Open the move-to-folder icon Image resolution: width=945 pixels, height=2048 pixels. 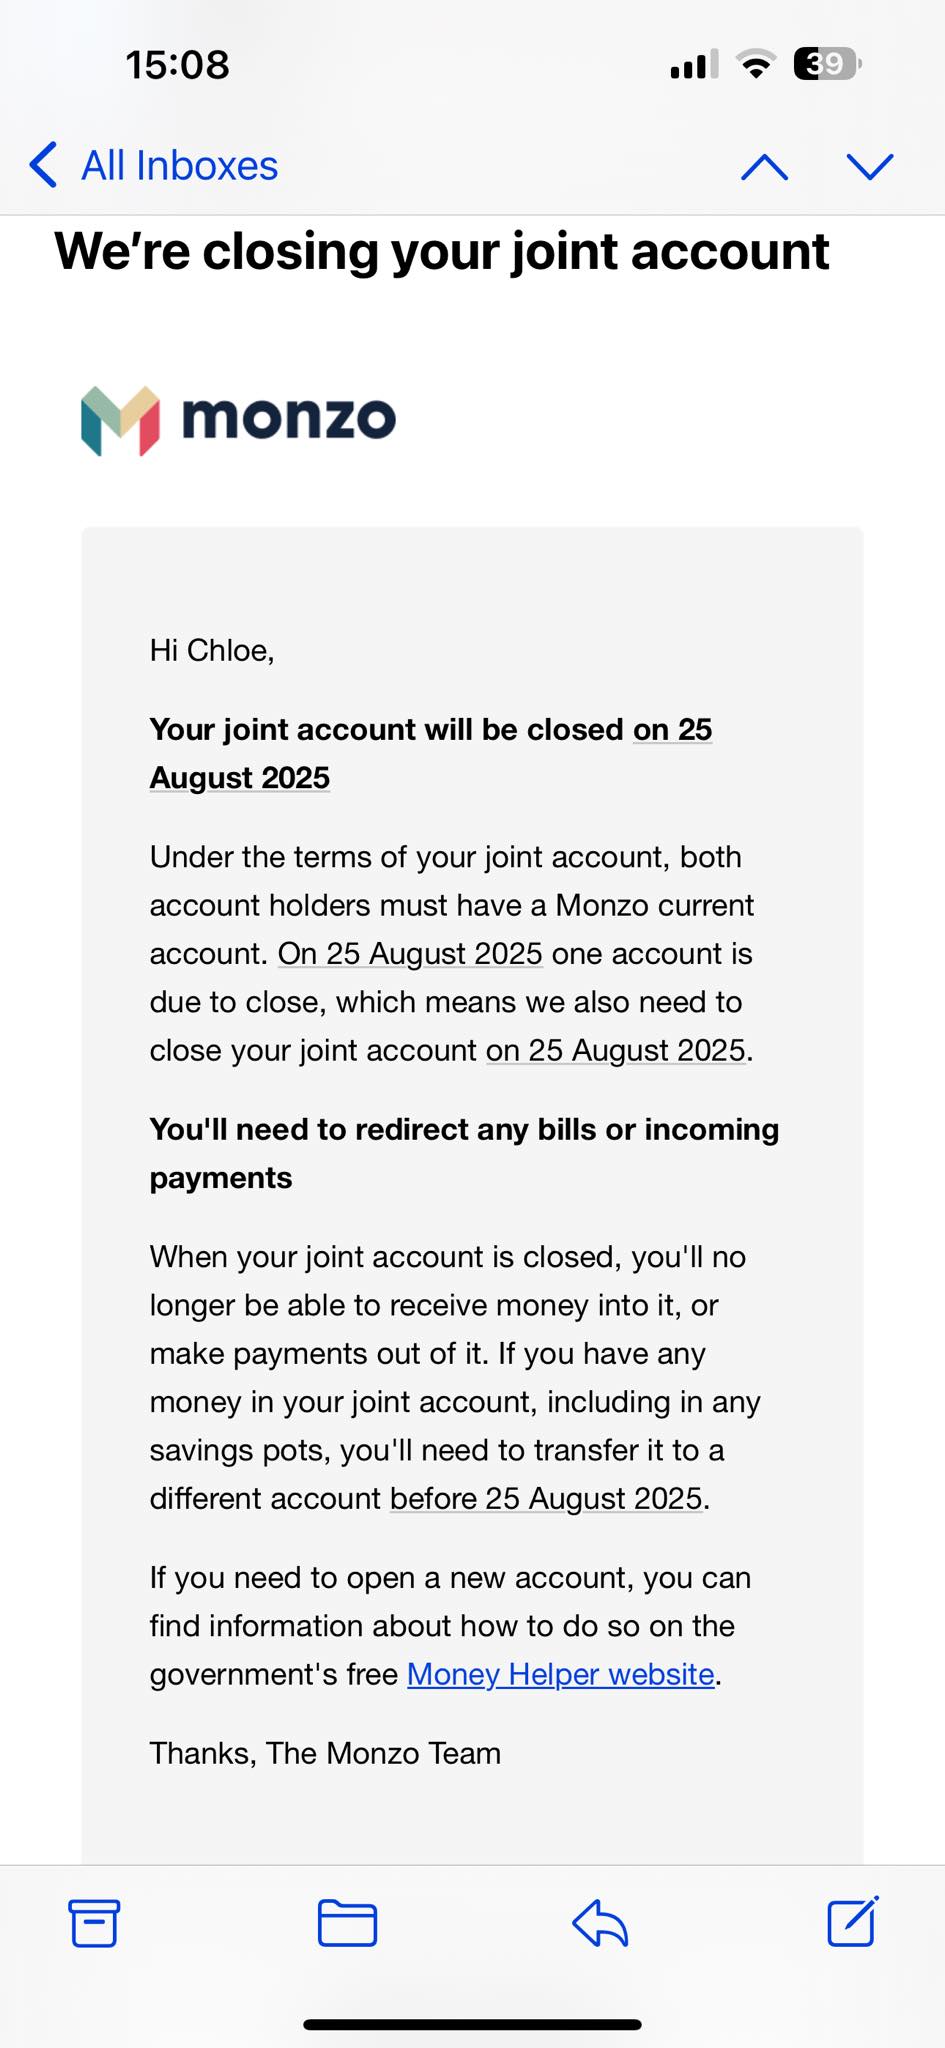[x=347, y=1923]
